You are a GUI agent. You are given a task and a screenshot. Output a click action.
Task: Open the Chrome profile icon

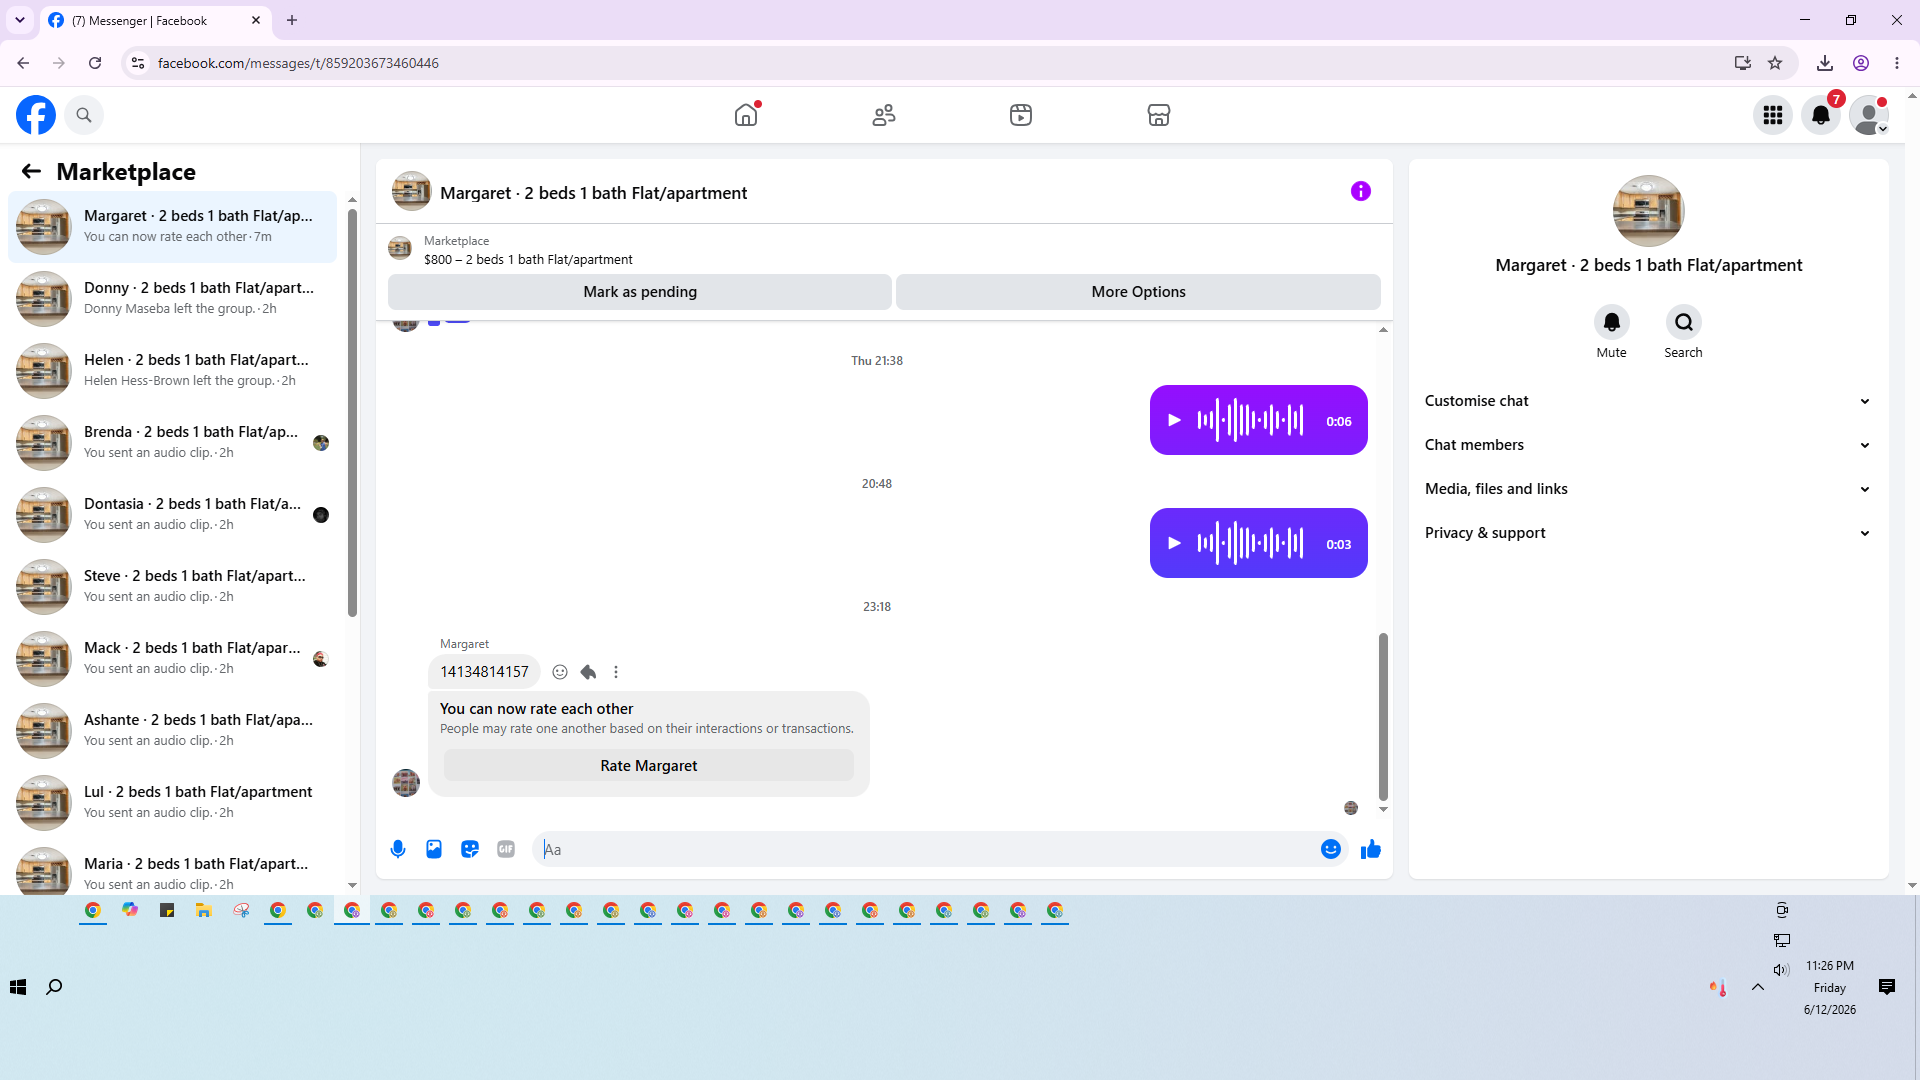(1861, 63)
